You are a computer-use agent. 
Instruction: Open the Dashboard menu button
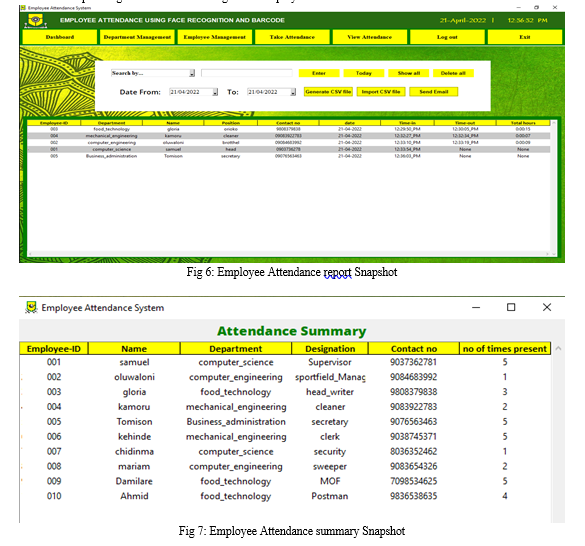point(60,37)
